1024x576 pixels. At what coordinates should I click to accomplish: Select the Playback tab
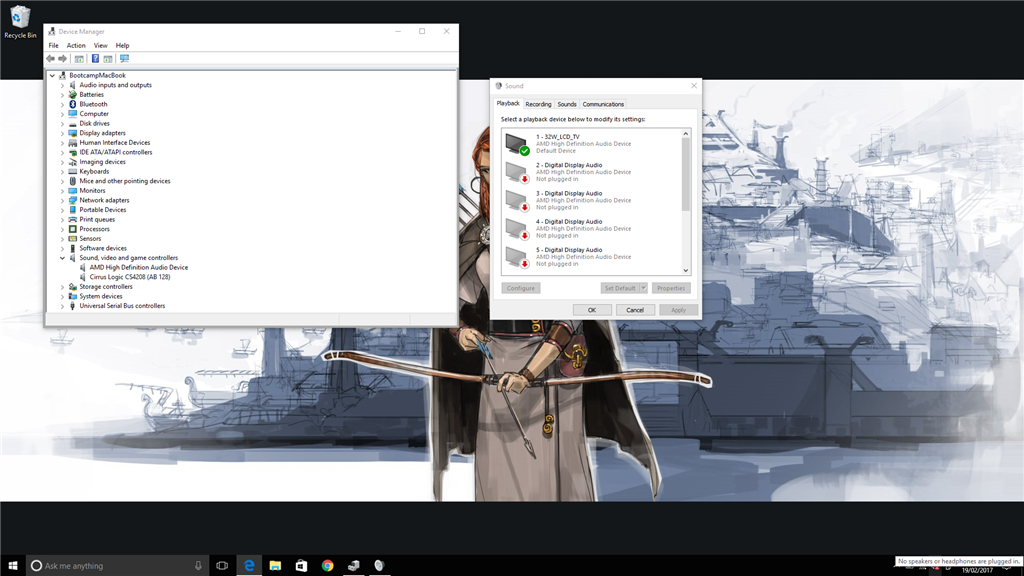(x=508, y=103)
